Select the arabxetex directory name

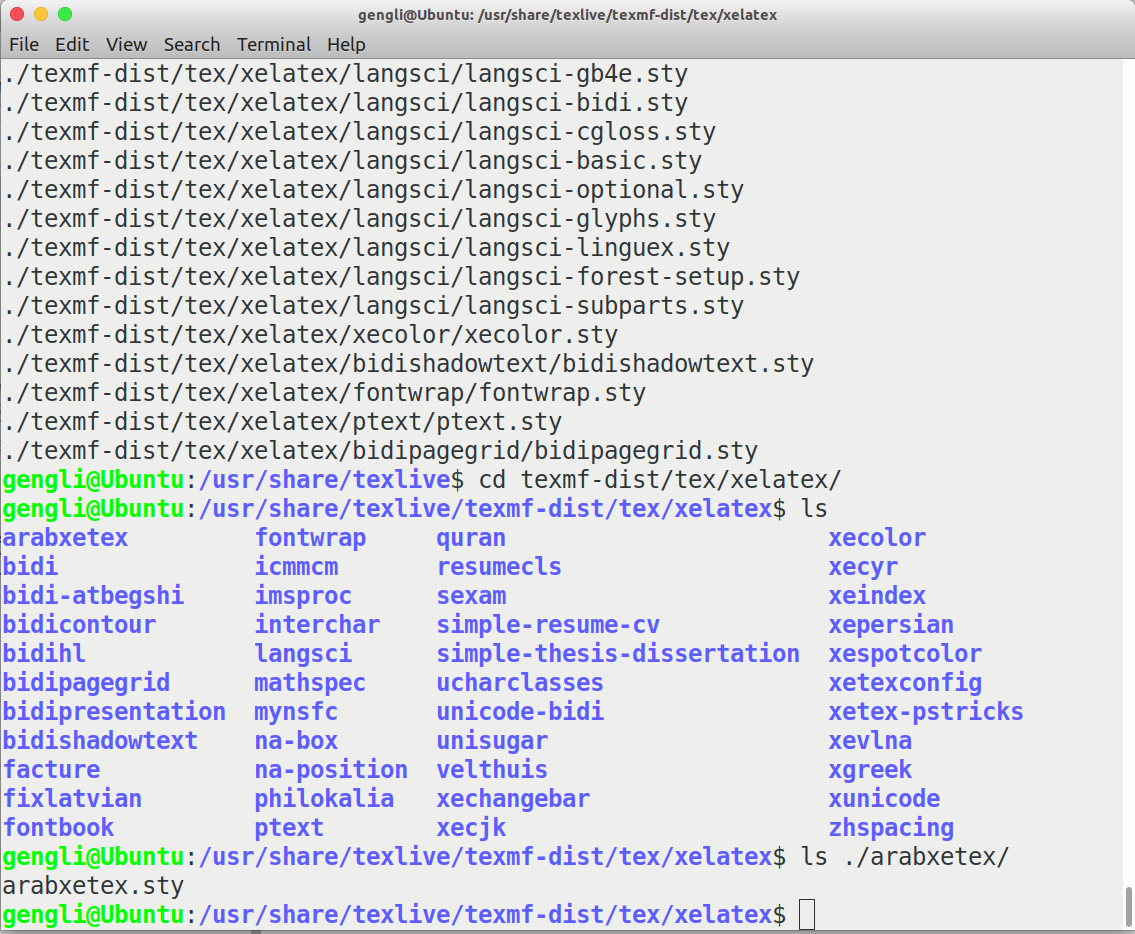click(64, 537)
